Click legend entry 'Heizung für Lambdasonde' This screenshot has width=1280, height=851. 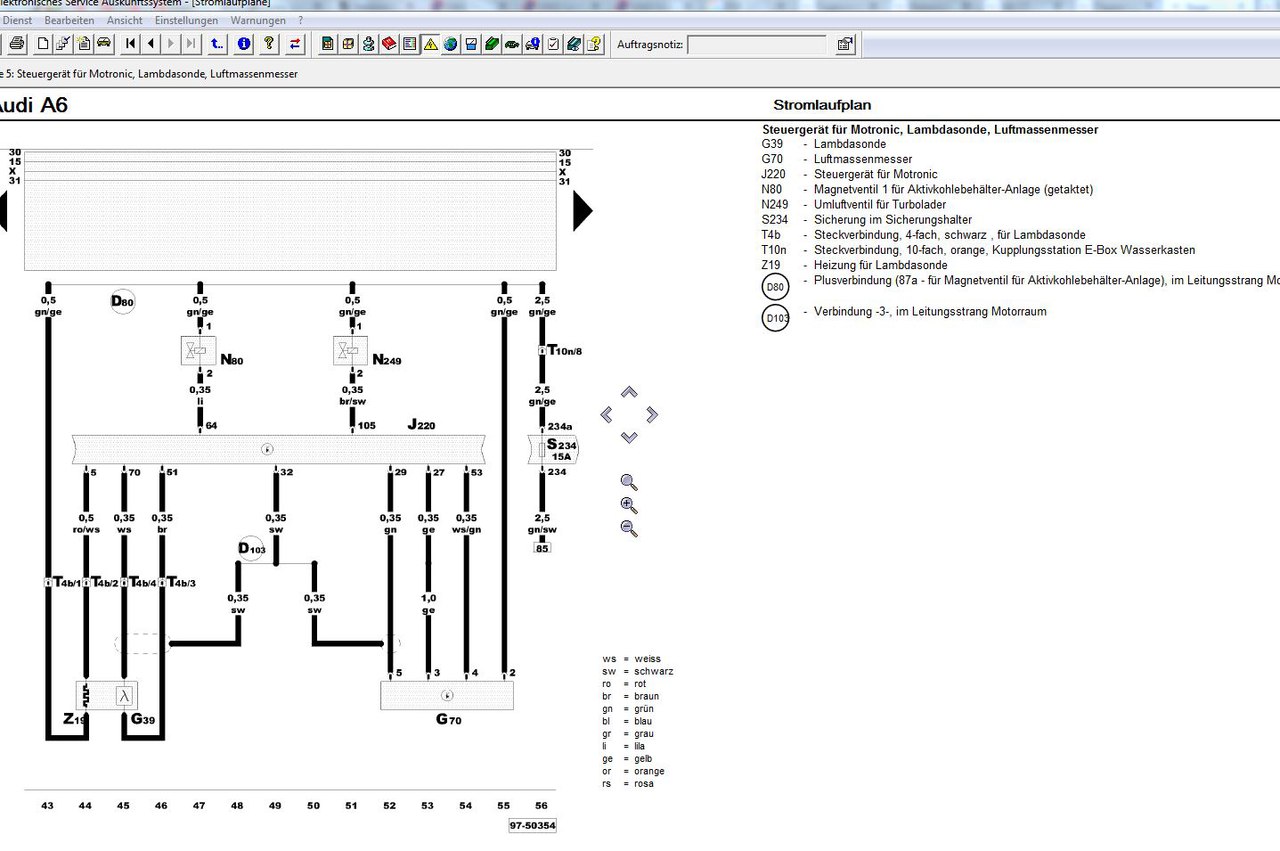tap(881, 265)
